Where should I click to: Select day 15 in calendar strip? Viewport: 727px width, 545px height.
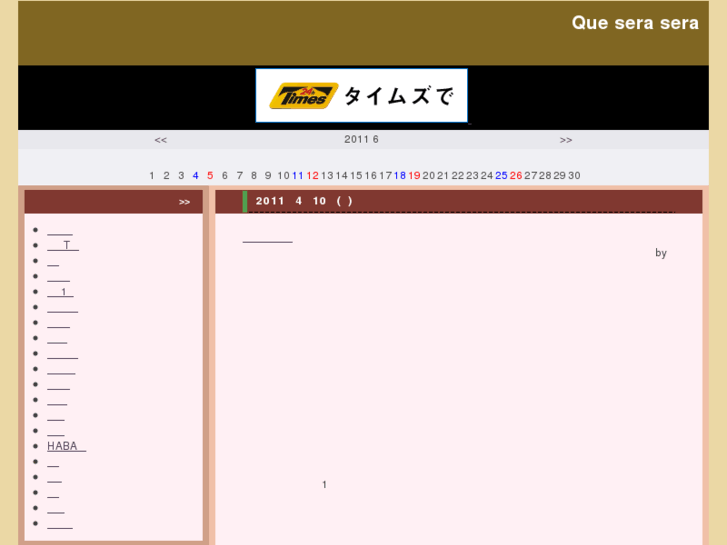[356, 176]
